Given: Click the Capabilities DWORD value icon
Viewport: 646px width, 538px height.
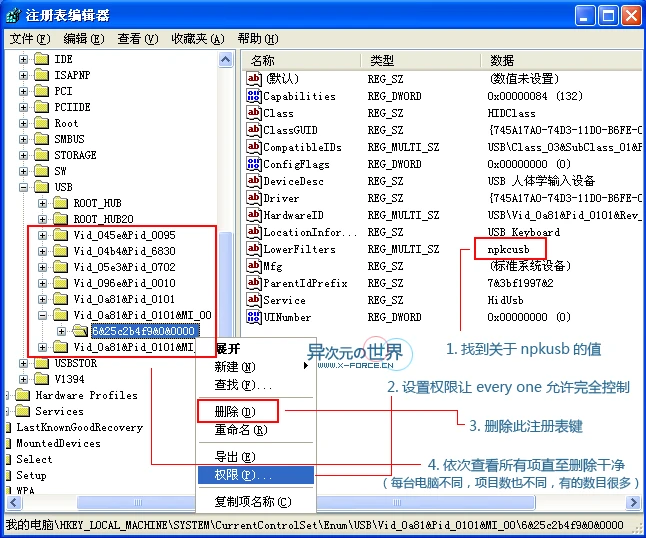Looking at the screenshot, I should [253, 96].
